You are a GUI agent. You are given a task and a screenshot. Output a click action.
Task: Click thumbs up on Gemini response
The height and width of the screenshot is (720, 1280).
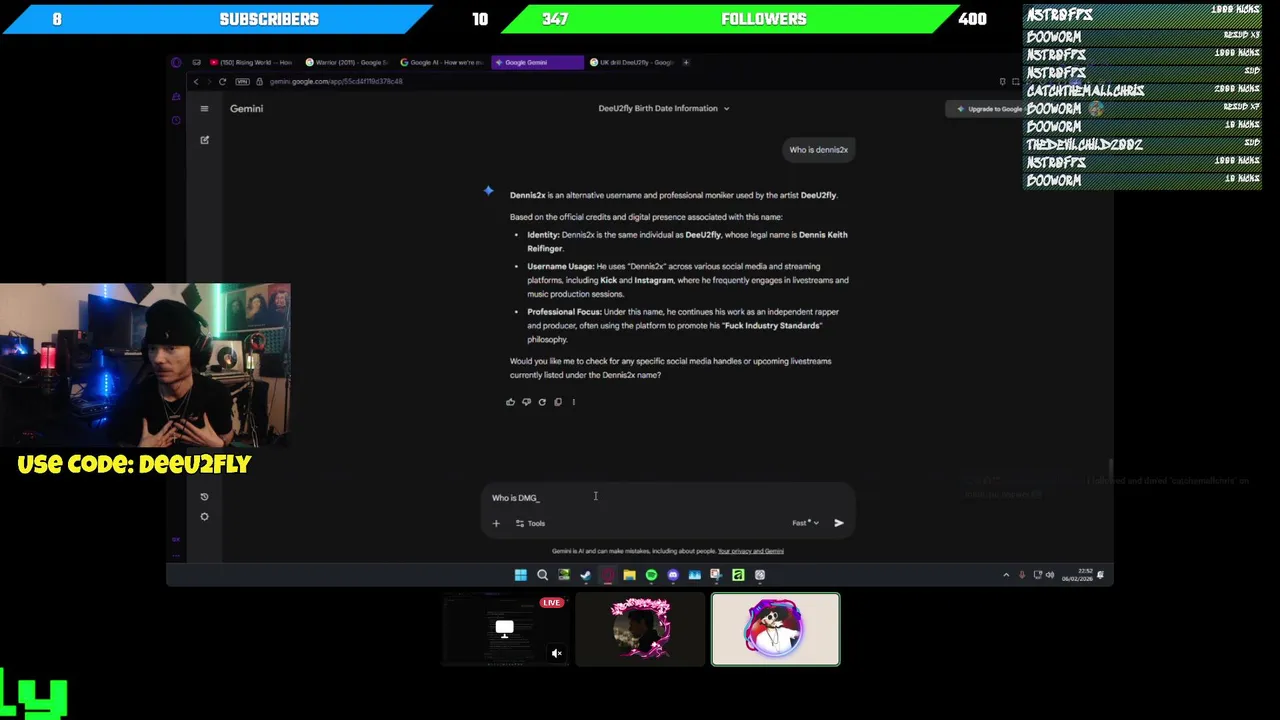pos(510,402)
